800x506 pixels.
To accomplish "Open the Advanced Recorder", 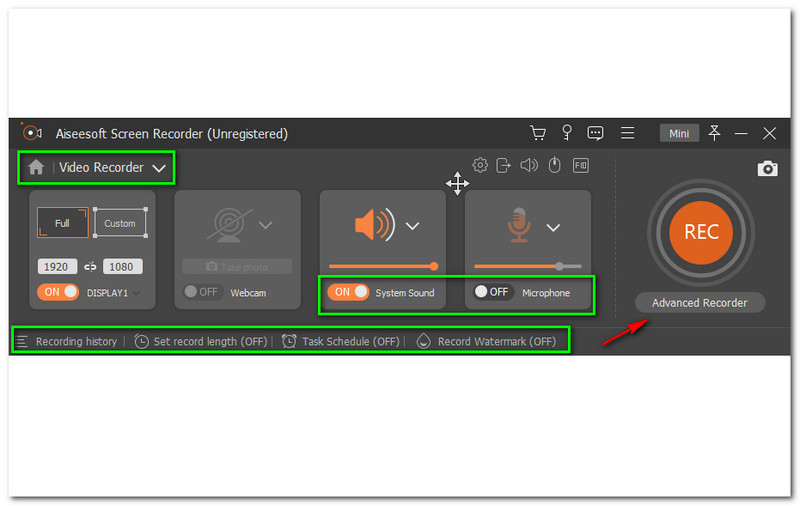I will pyautogui.click(x=699, y=302).
